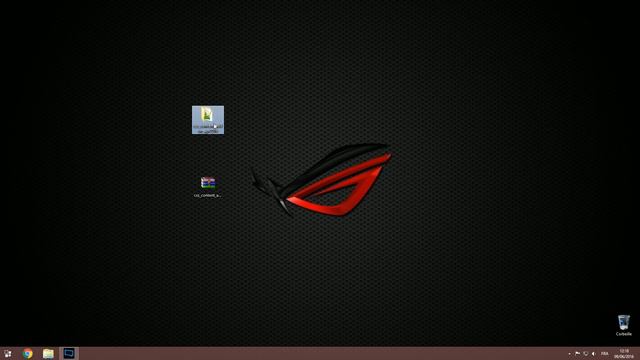Open the Action Center flag icon

tap(578, 353)
